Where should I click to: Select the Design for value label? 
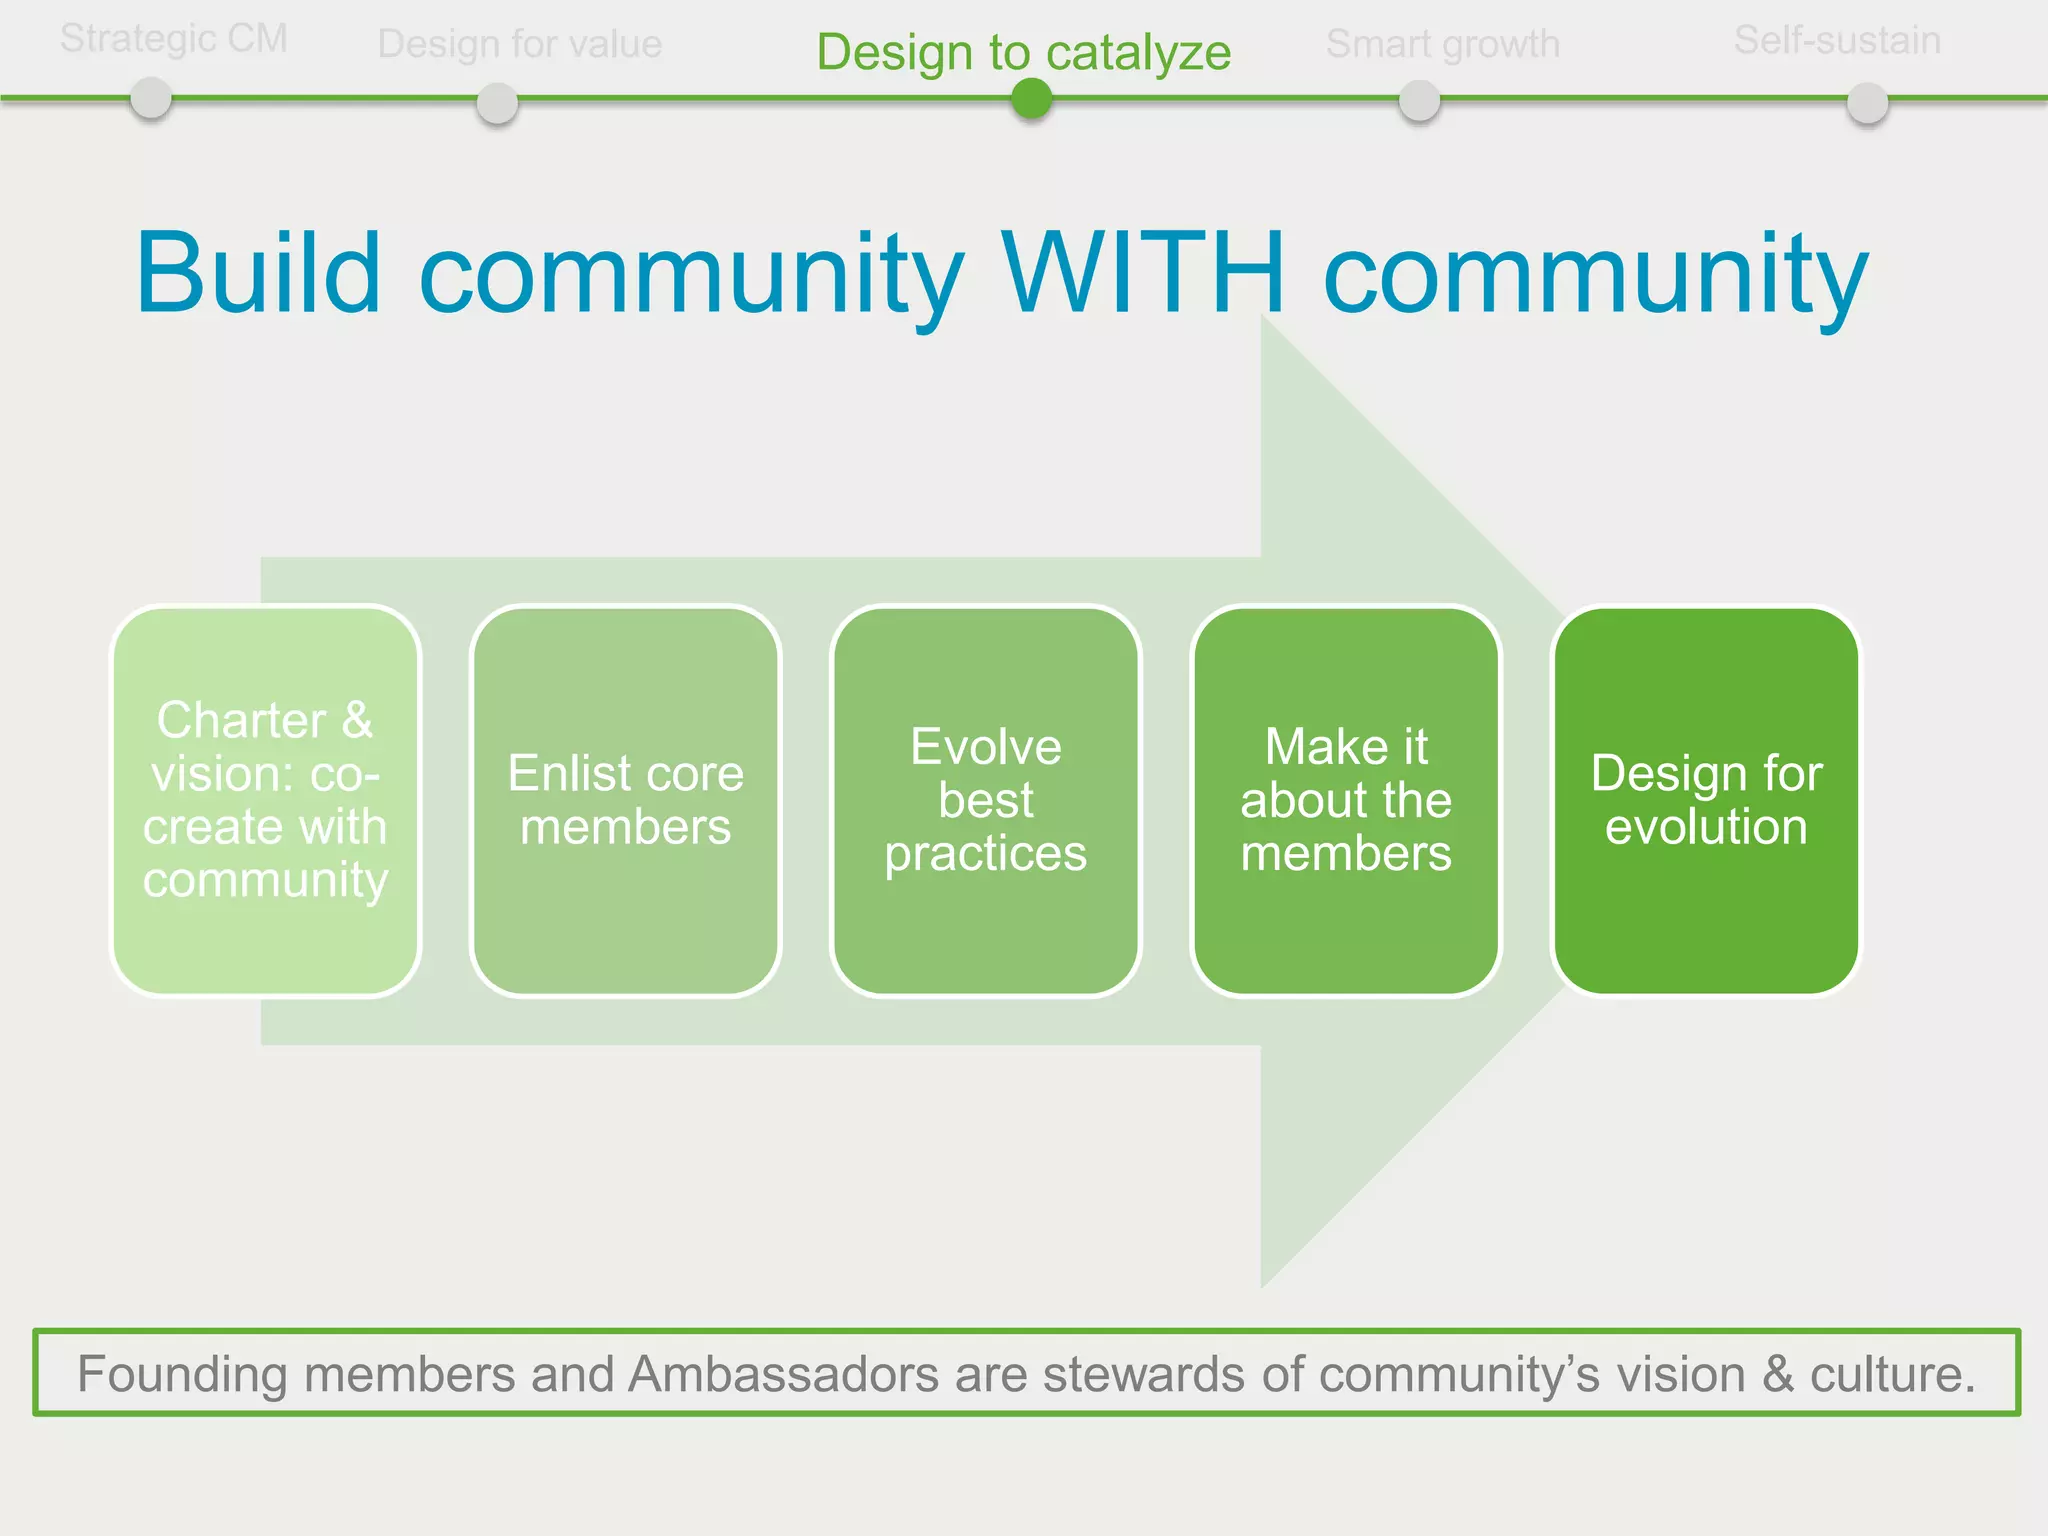520,44
